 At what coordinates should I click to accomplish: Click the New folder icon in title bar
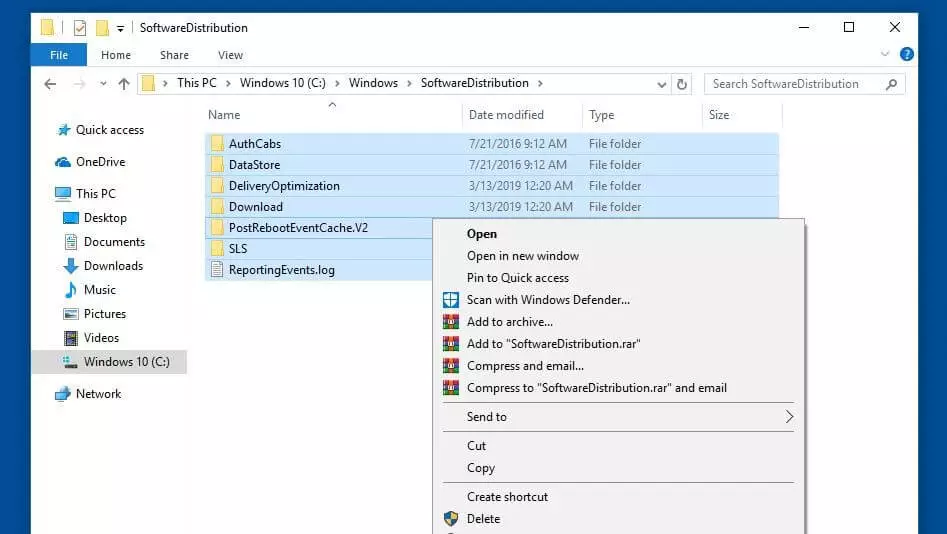point(102,28)
